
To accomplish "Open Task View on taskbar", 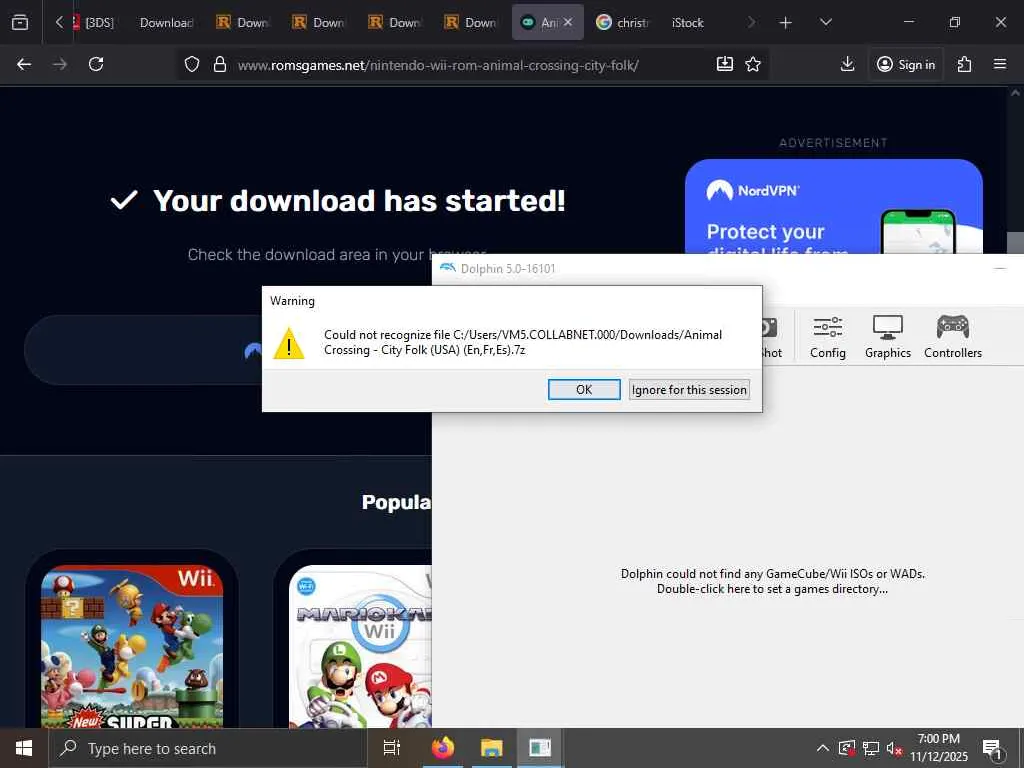I will (392, 748).
